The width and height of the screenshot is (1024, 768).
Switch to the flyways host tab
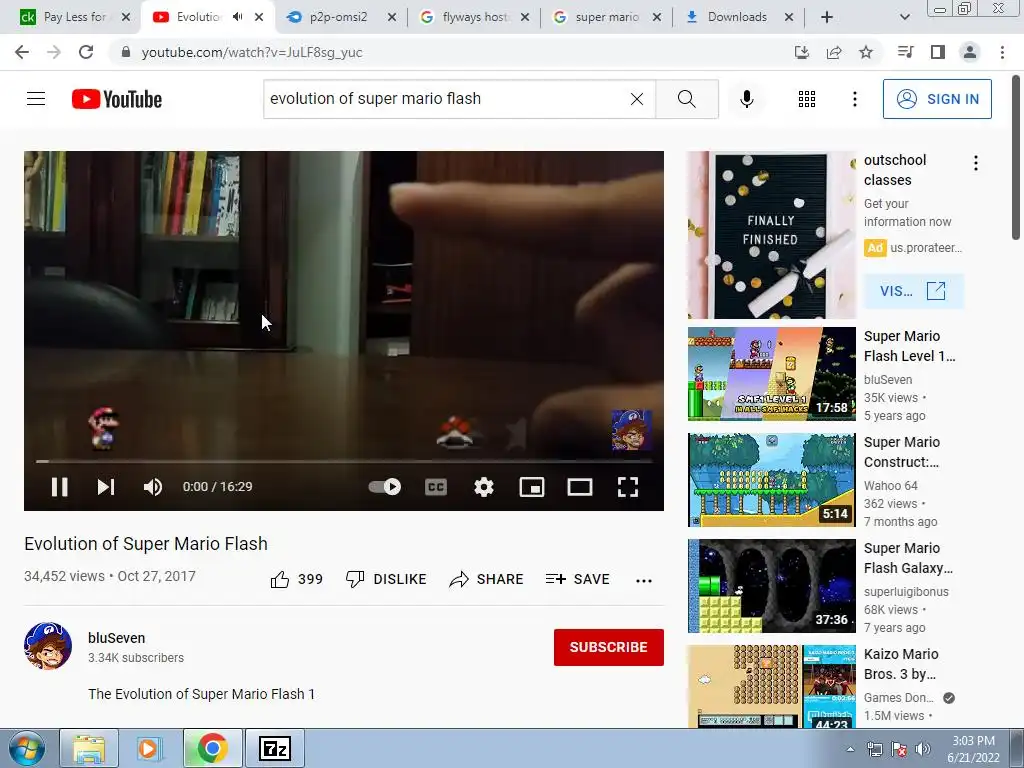click(475, 17)
